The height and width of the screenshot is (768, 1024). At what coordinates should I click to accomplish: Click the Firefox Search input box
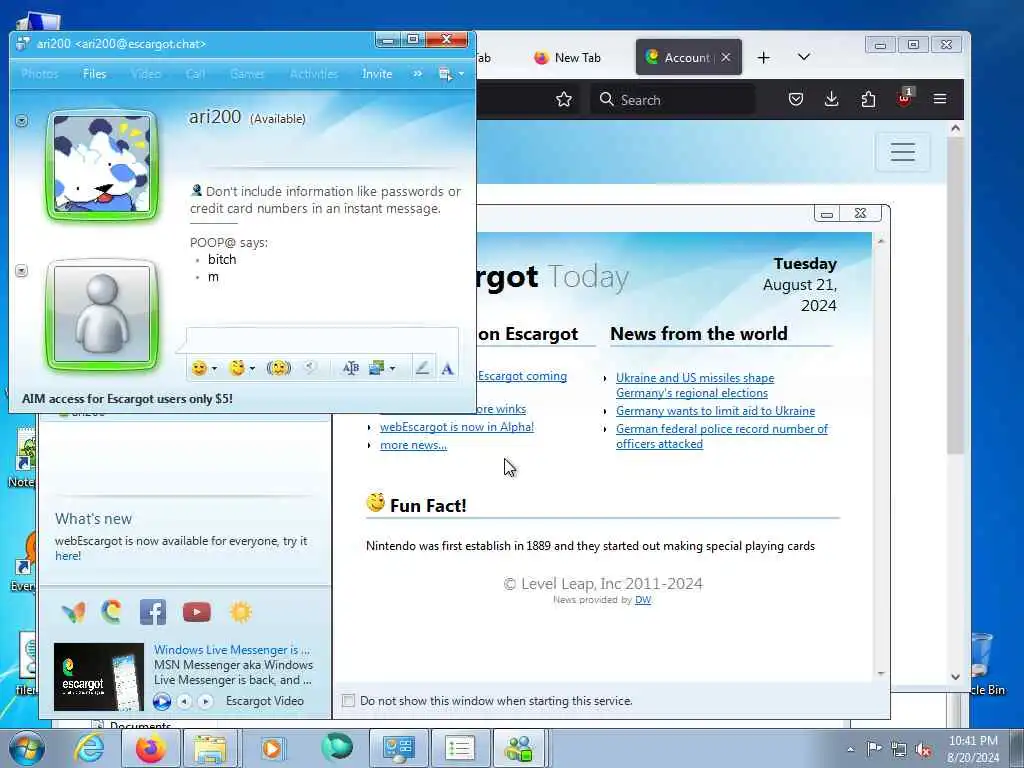pos(674,99)
